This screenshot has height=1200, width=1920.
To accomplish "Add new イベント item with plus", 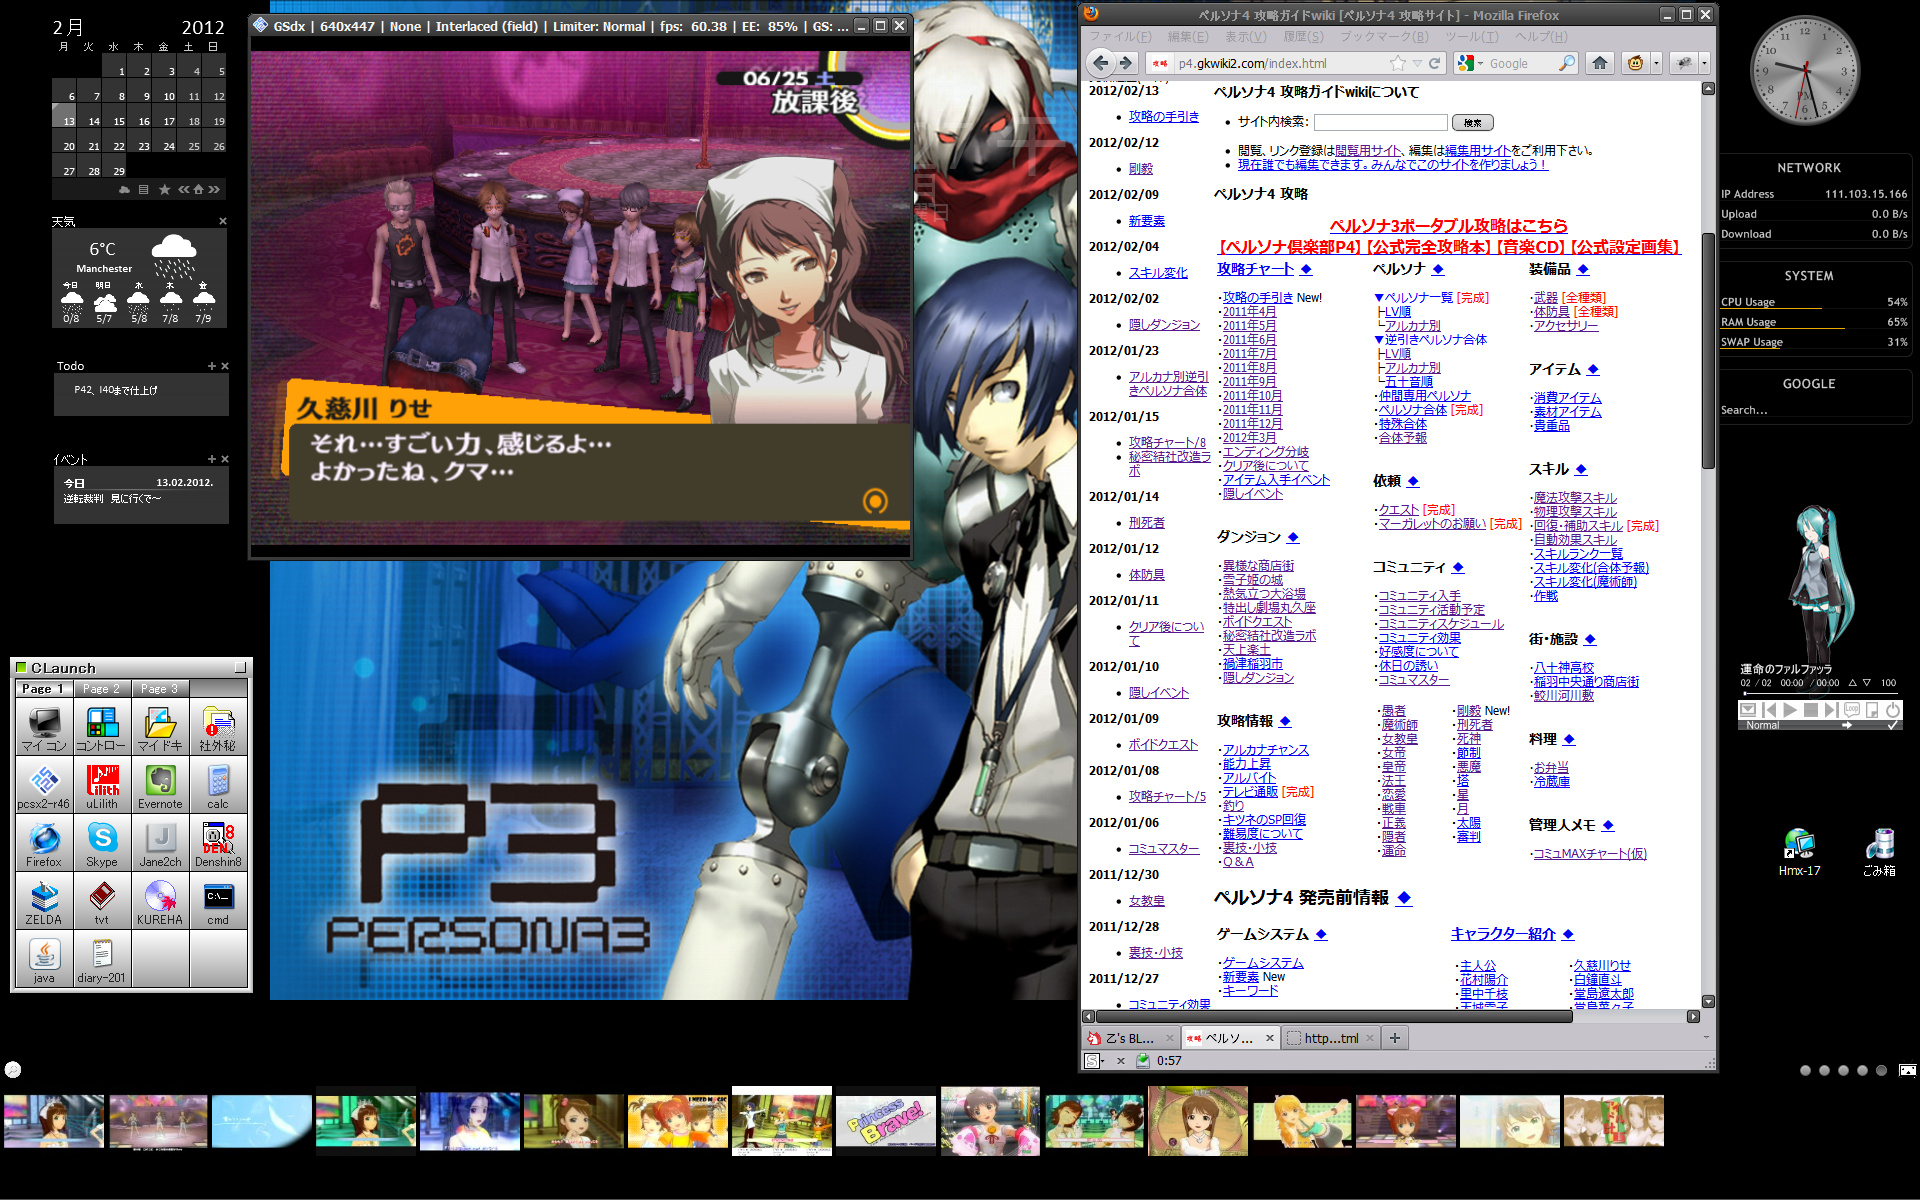I will click(211, 459).
